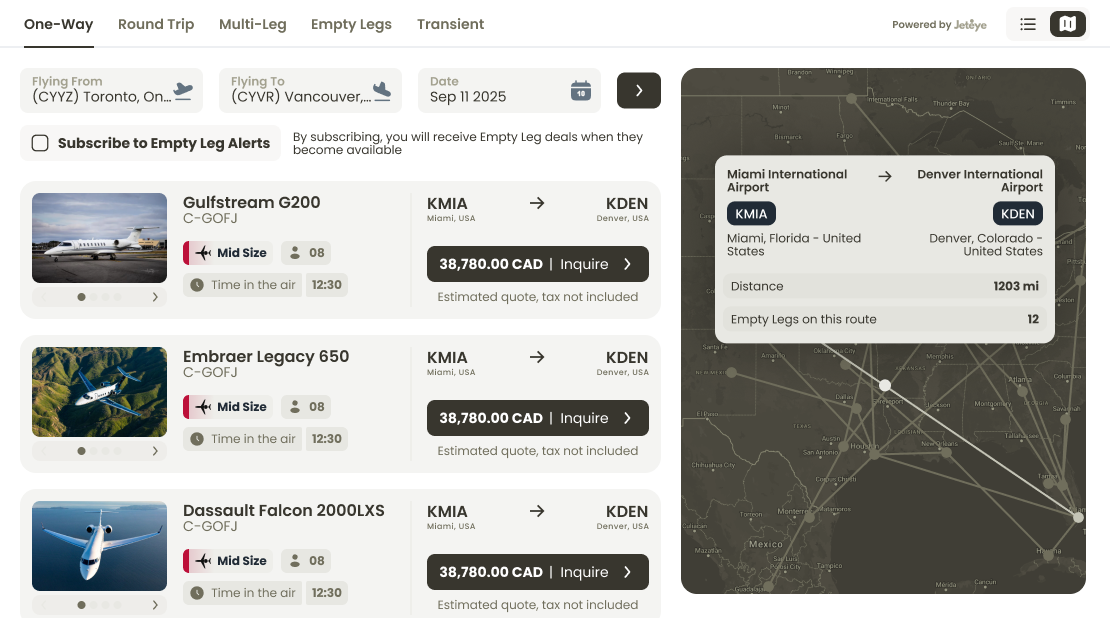Click clock icon on Dassault Falcon card

197,593
